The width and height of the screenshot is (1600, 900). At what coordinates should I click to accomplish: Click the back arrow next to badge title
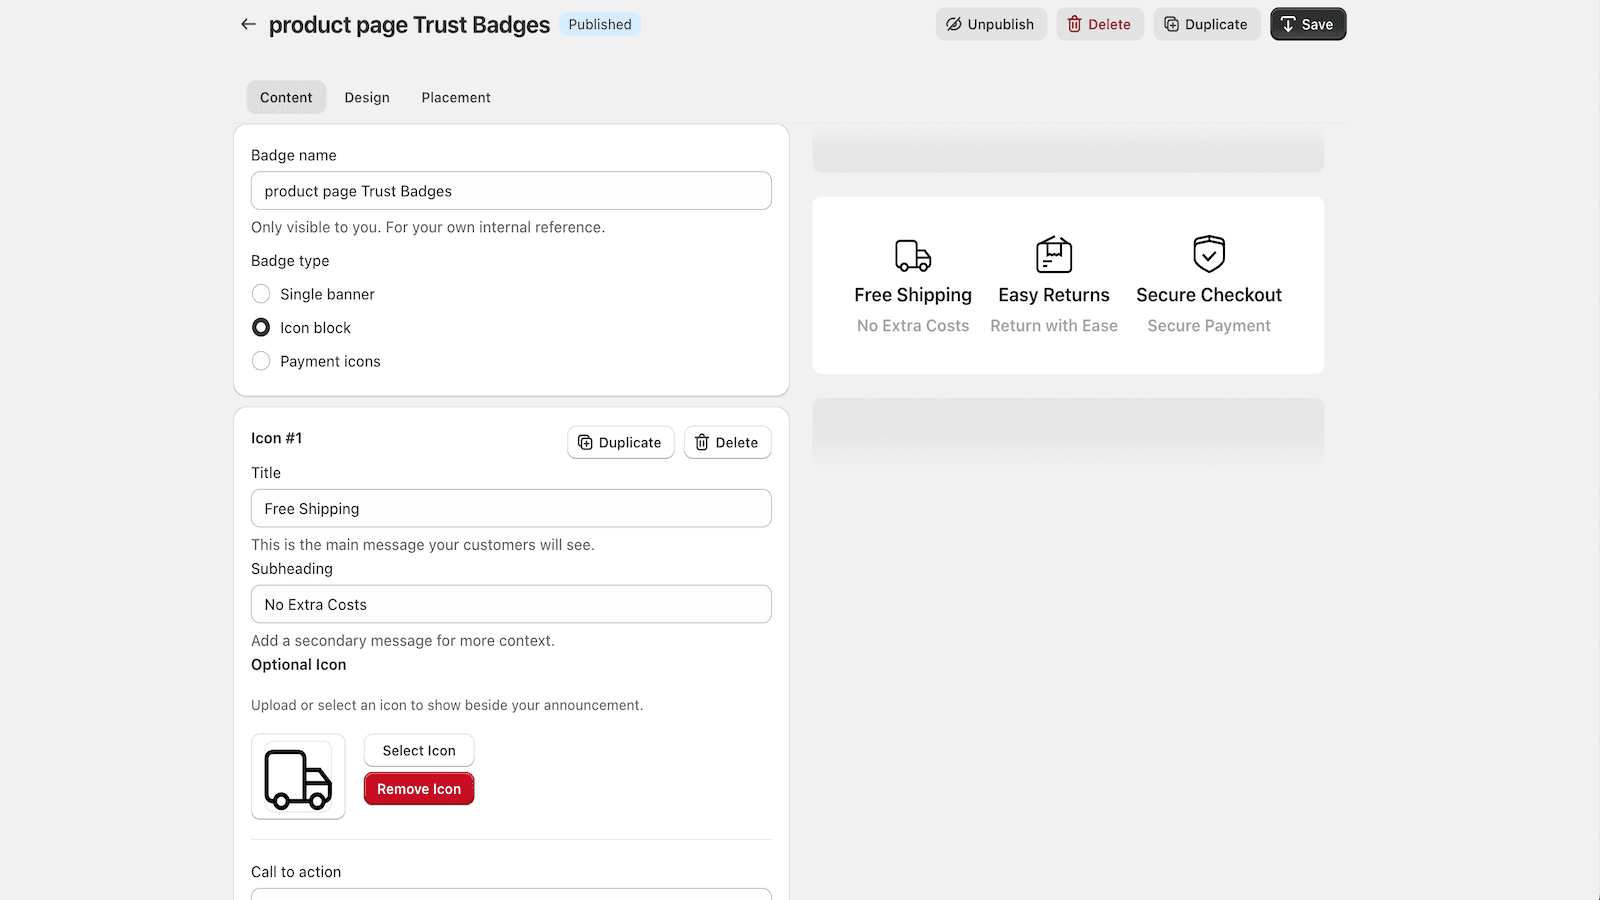point(248,24)
